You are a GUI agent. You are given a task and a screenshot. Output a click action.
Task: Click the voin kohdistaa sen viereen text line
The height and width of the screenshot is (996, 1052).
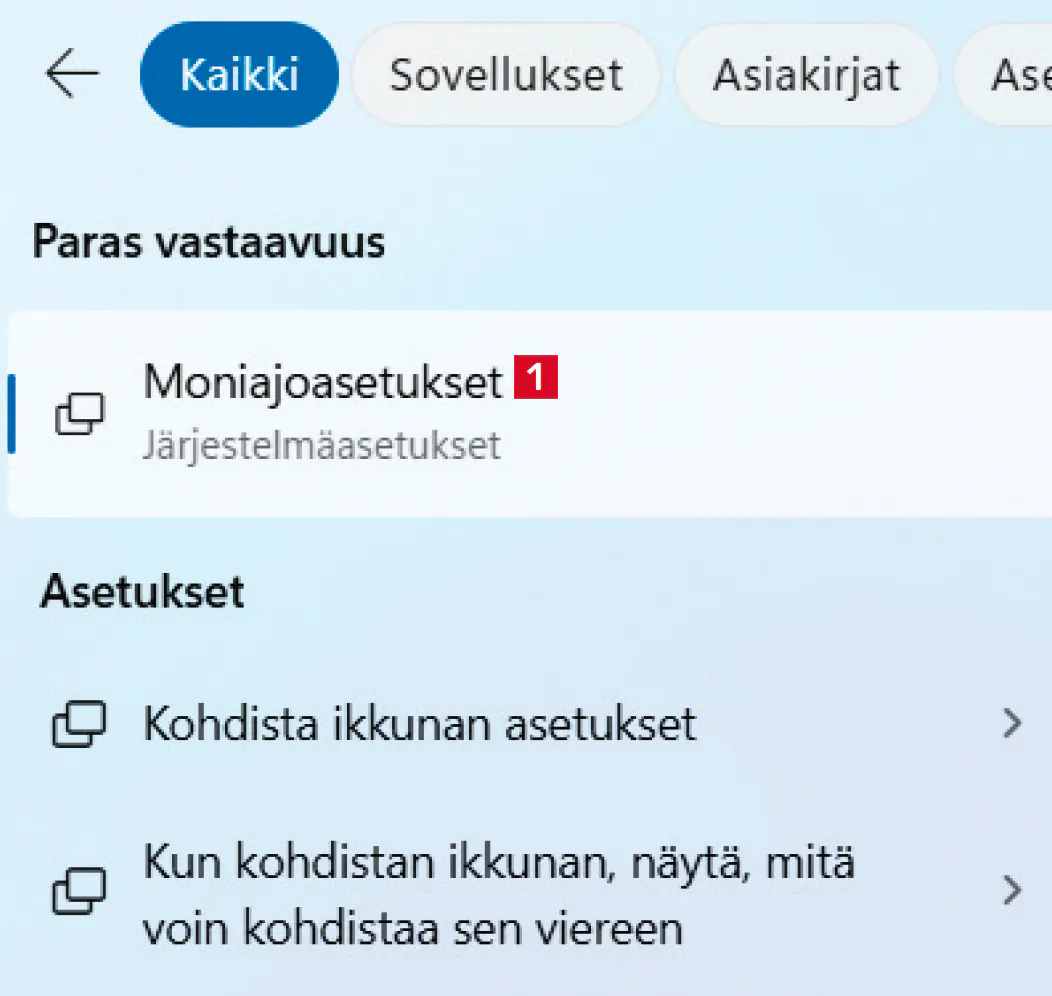(412, 928)
